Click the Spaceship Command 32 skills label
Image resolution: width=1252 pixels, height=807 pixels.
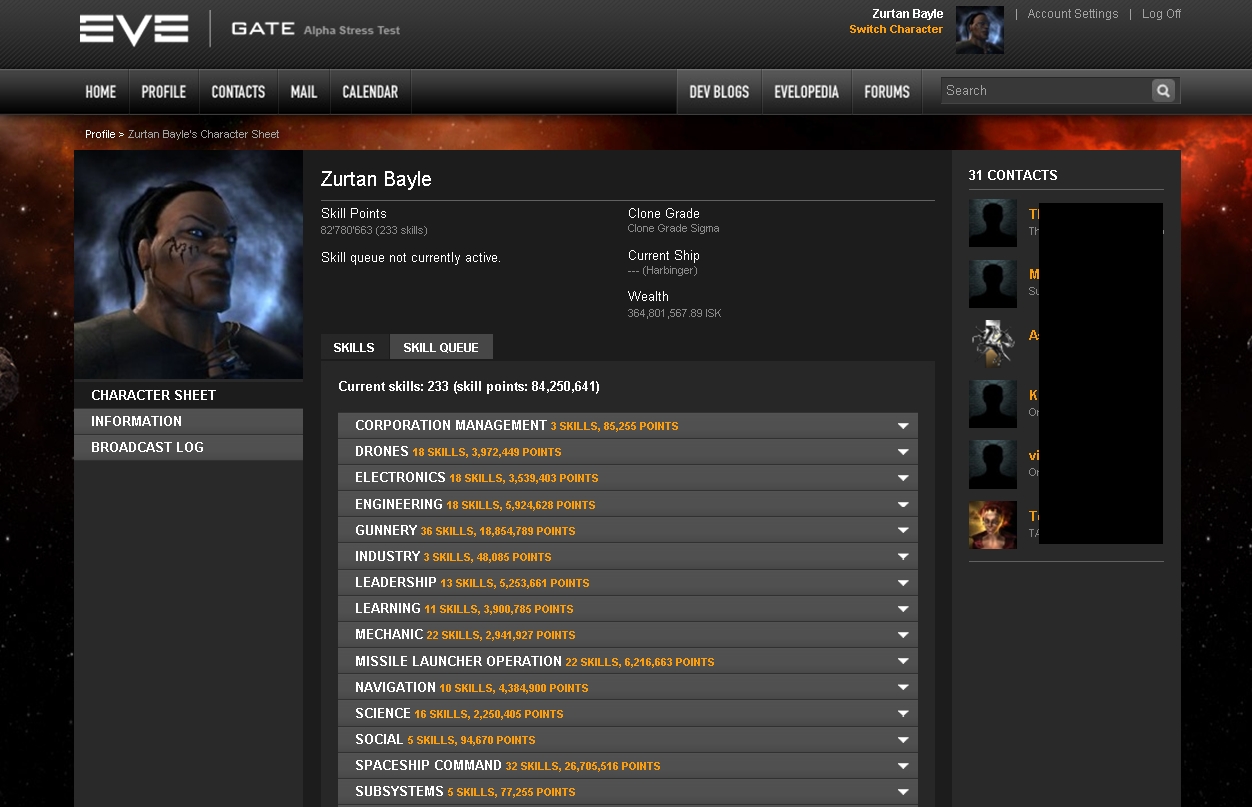(583, 766)
